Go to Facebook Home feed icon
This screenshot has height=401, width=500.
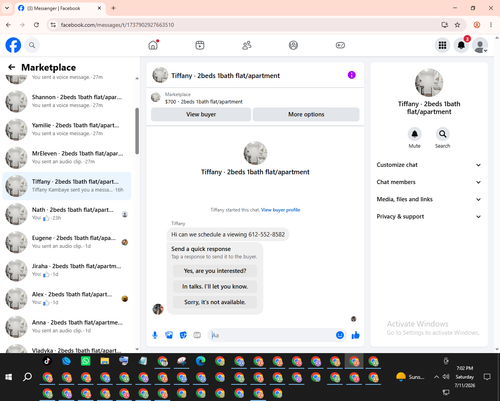[x=153, y=45]
